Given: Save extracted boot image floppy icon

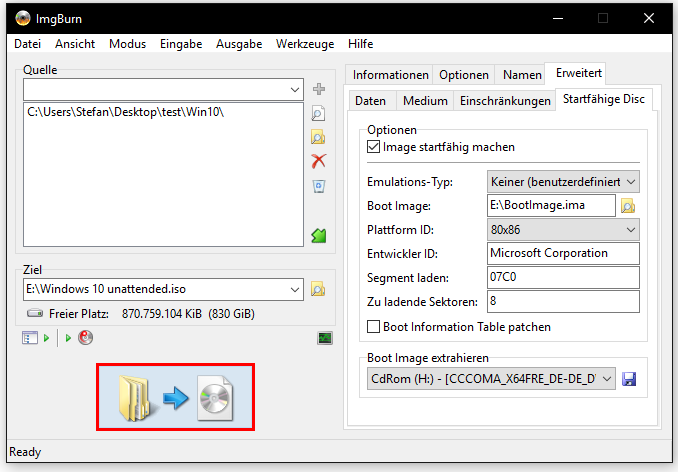Looking at the screenshot, I should (629, 379).
